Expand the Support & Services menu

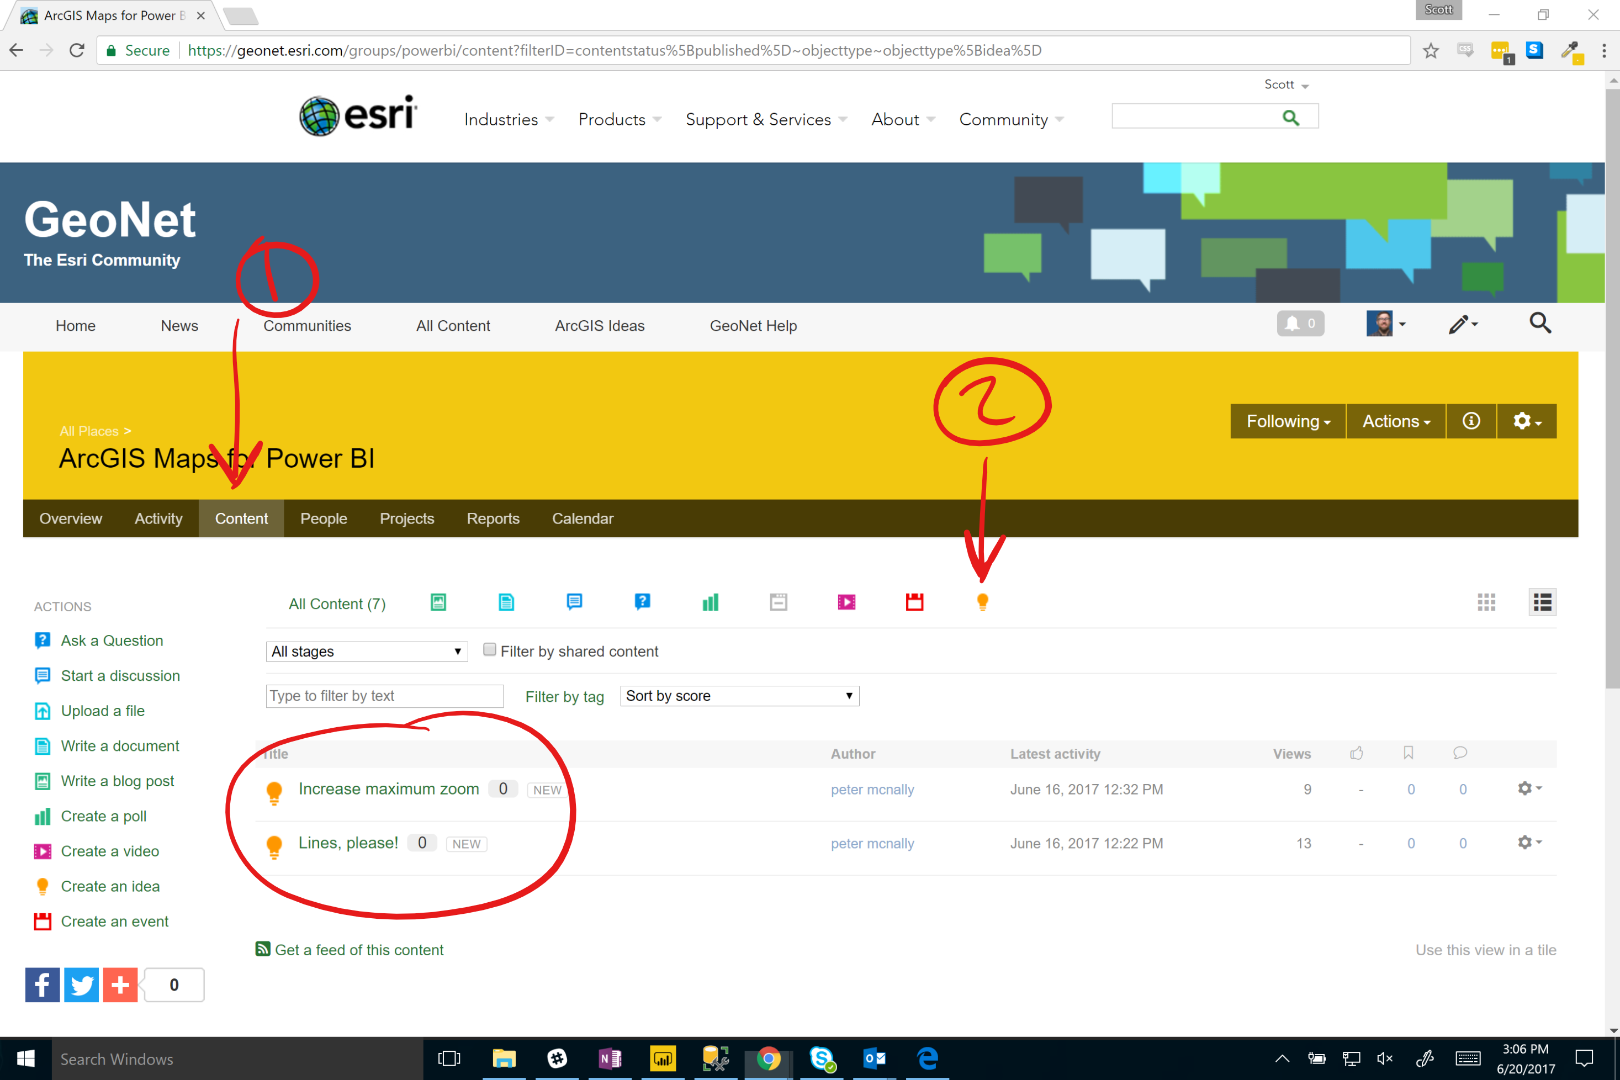click(767, 119)
